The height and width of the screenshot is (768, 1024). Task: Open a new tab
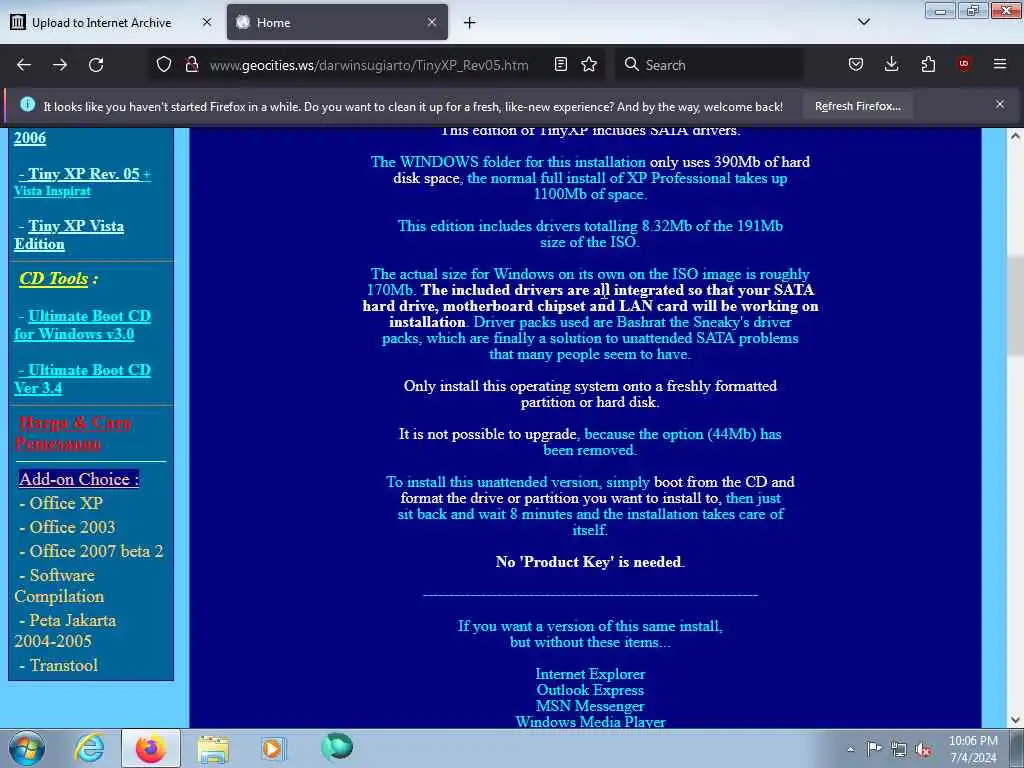pos(469,23)
